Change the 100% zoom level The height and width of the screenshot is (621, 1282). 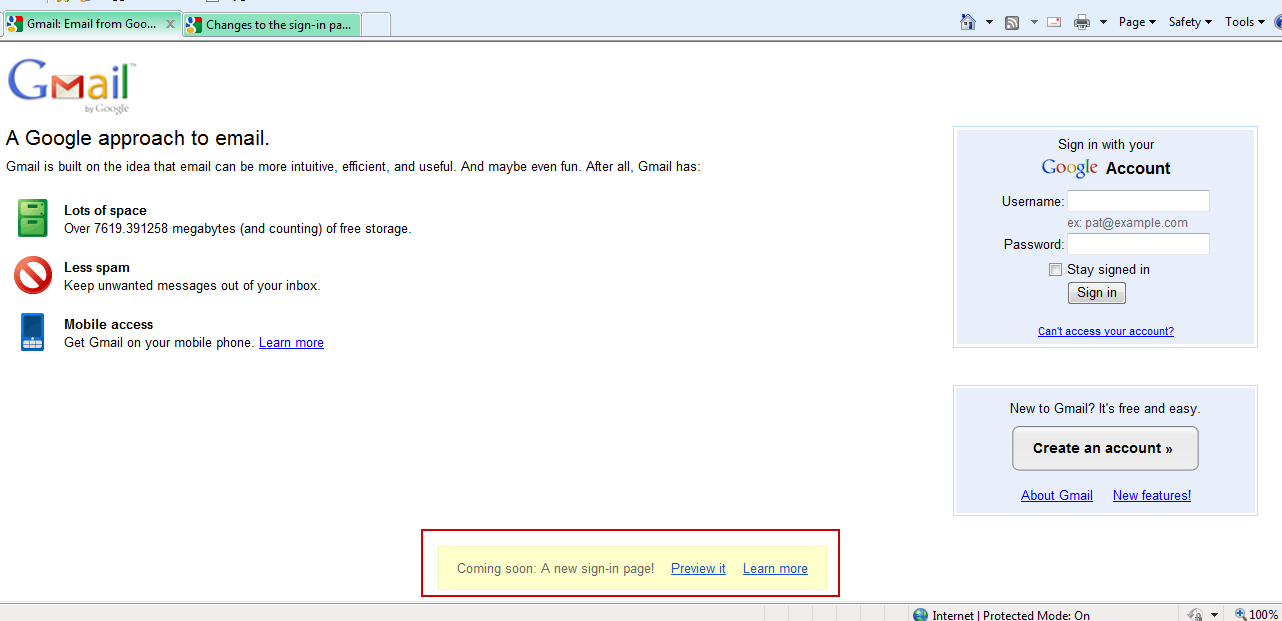pos(1264,615)
